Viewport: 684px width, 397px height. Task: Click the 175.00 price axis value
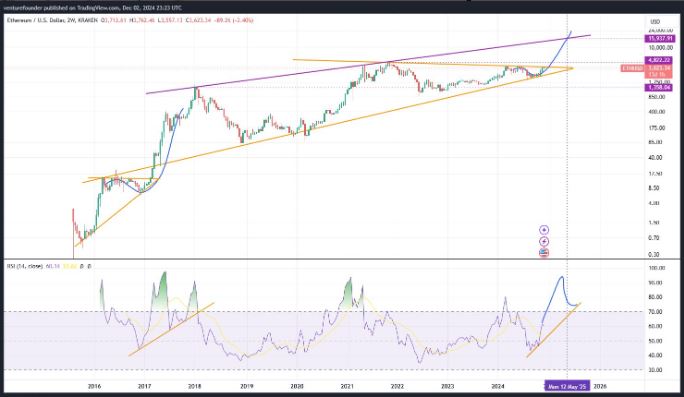tap(658, 128)
